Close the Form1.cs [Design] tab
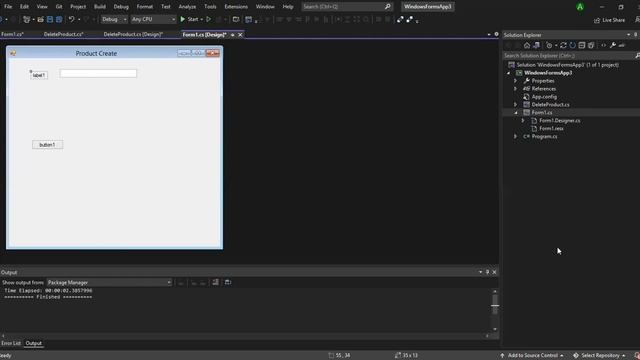Screen dimensions: 640x360 (x=240, y=35)
